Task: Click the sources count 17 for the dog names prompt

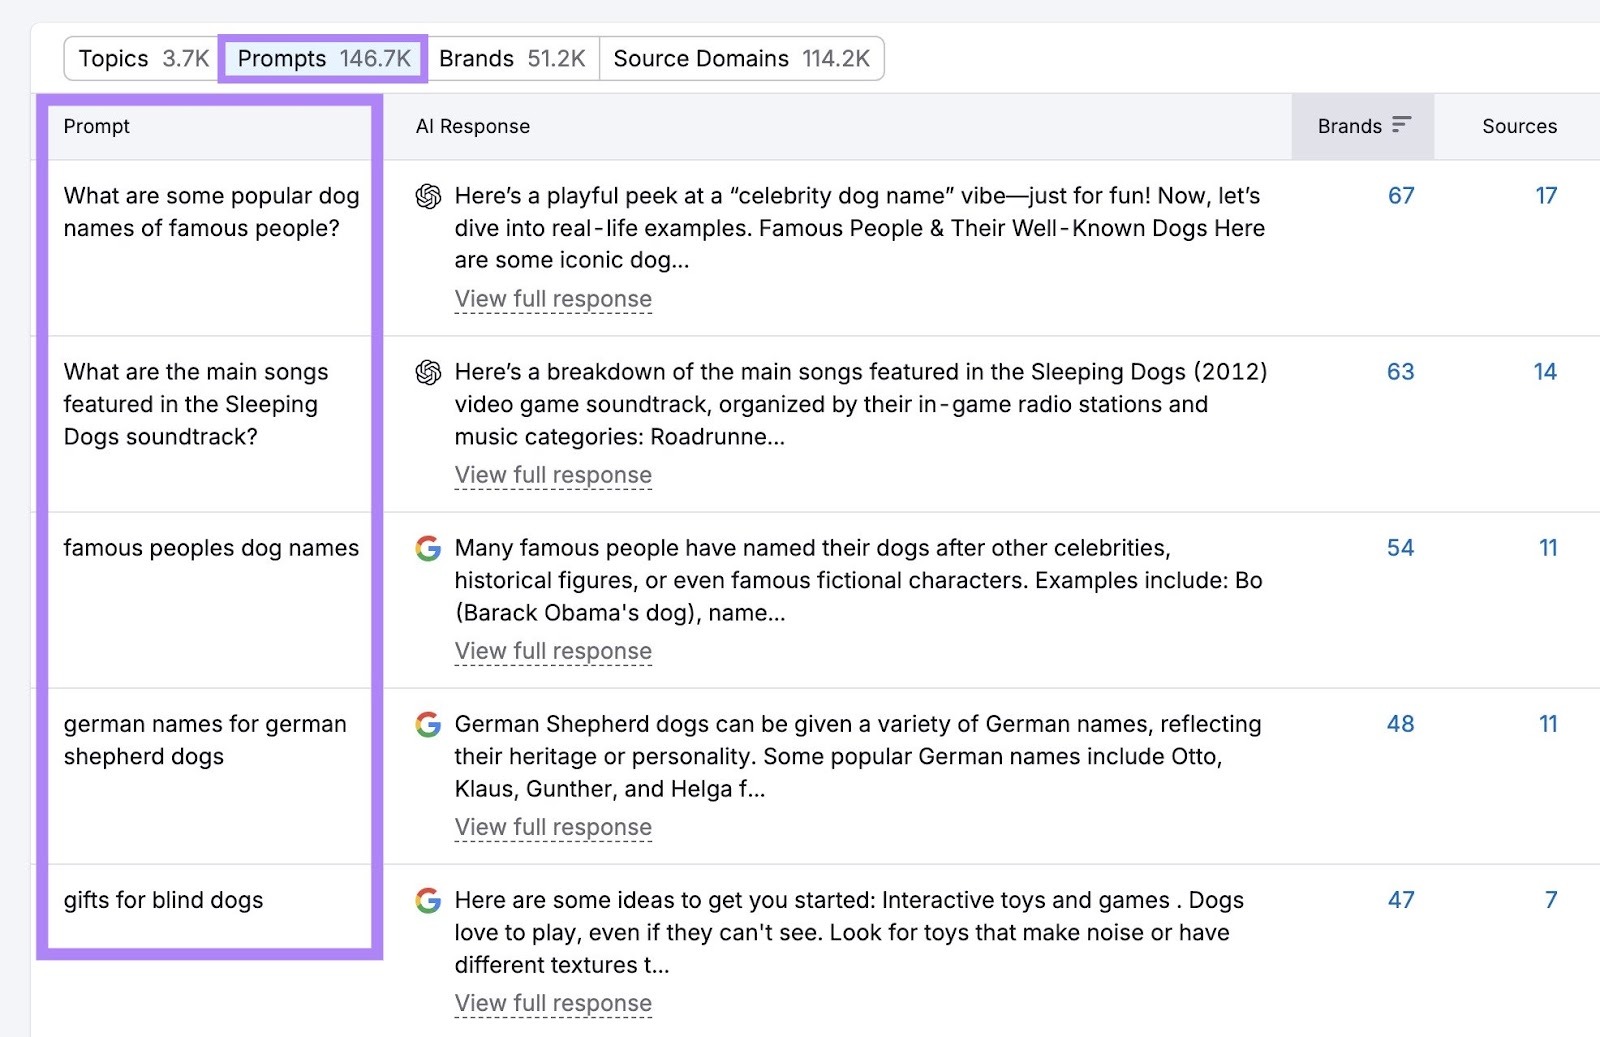Action: (x=1546, y=196)
